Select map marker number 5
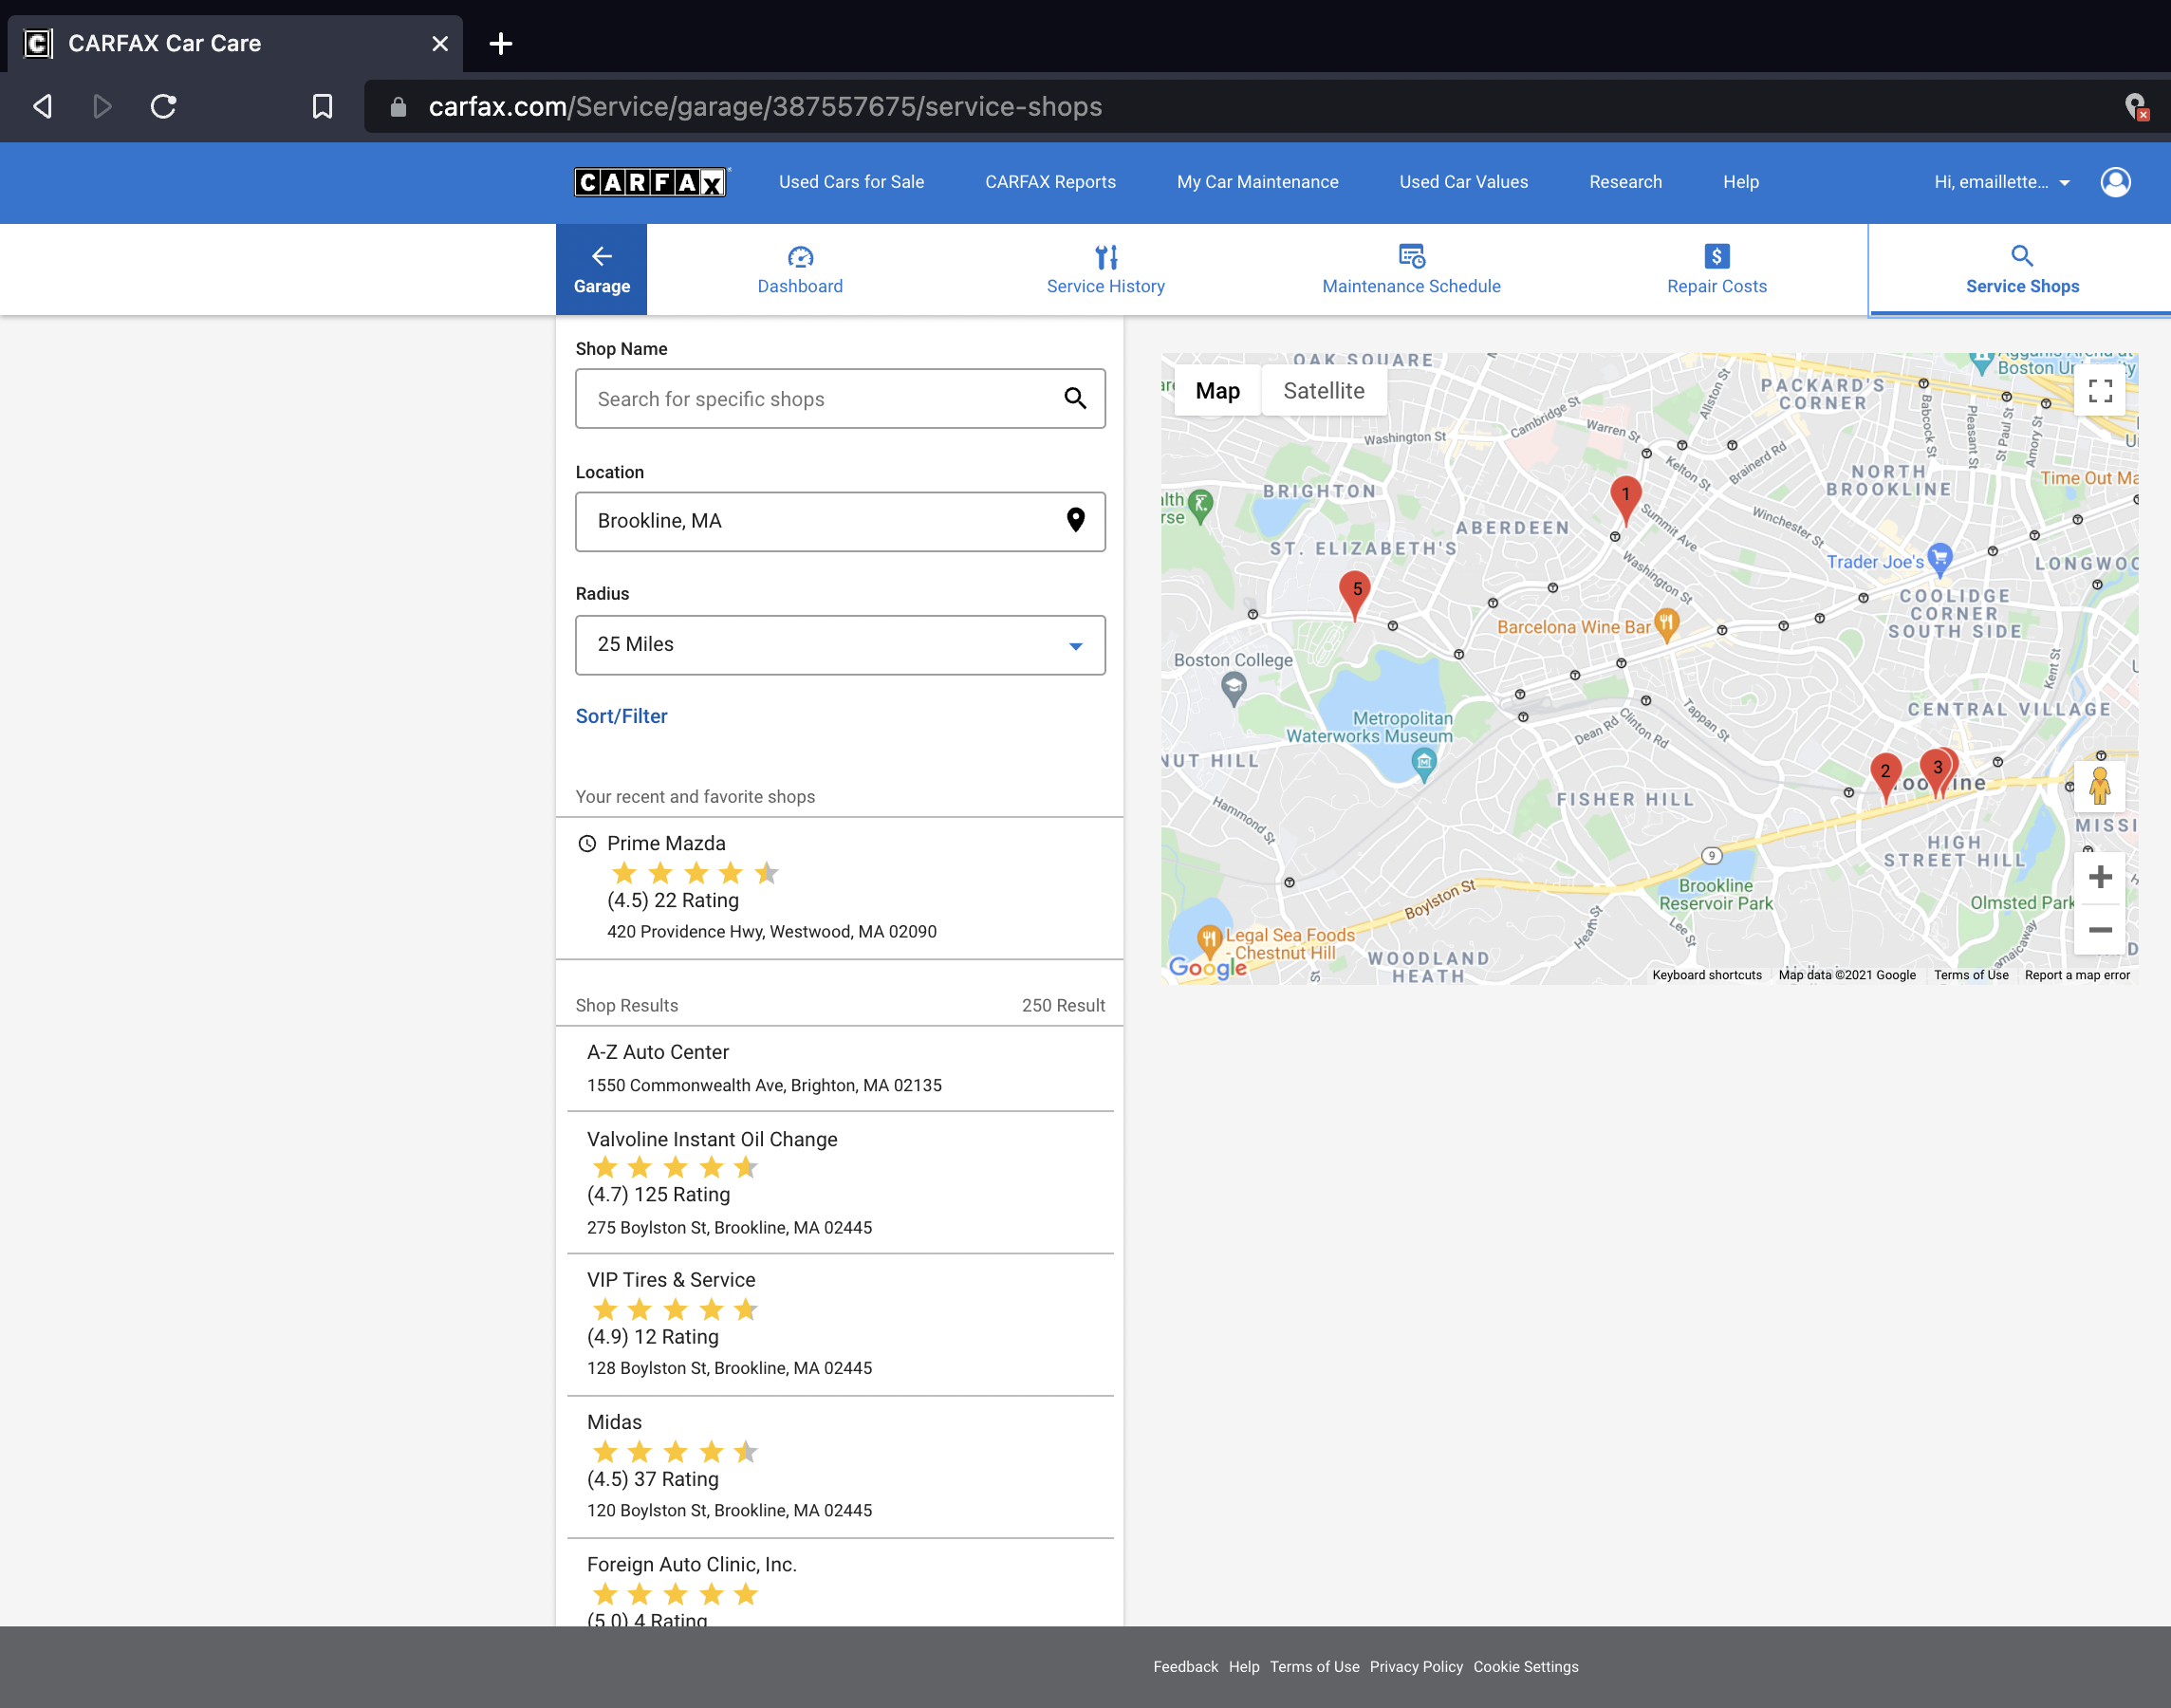This screenshot has width=2171, height=1708. [1356, 595]
